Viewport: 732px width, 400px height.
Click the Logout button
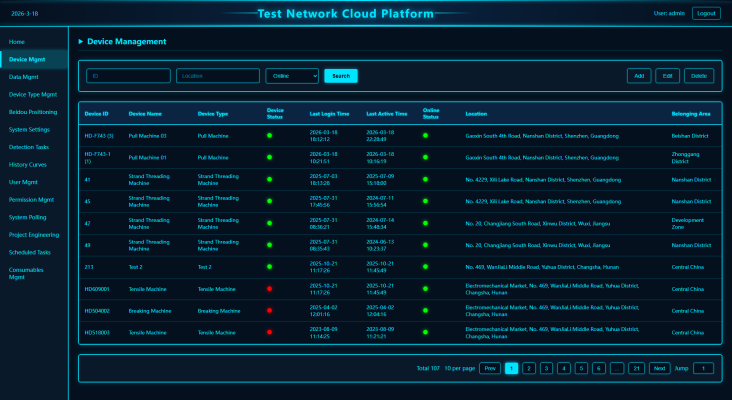click(x=706, y=14)
